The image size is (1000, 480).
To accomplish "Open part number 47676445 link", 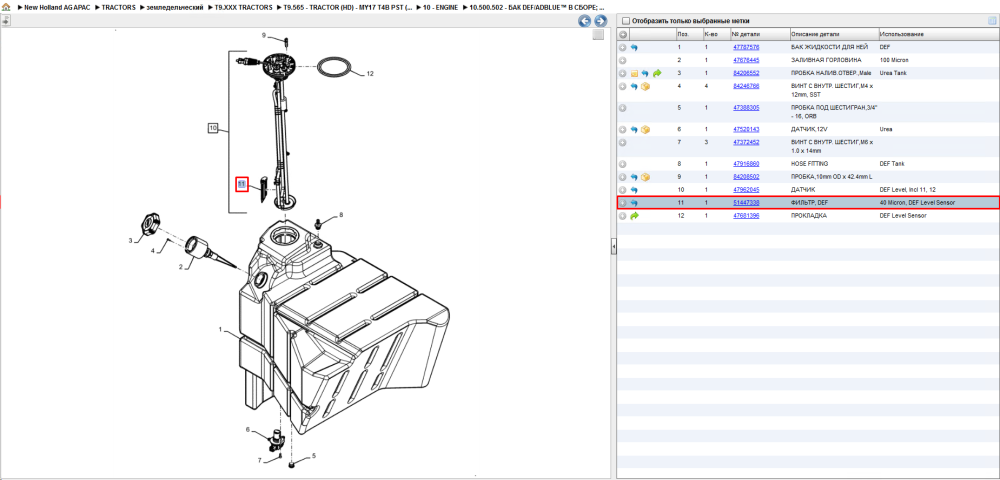I will (746, 60).
